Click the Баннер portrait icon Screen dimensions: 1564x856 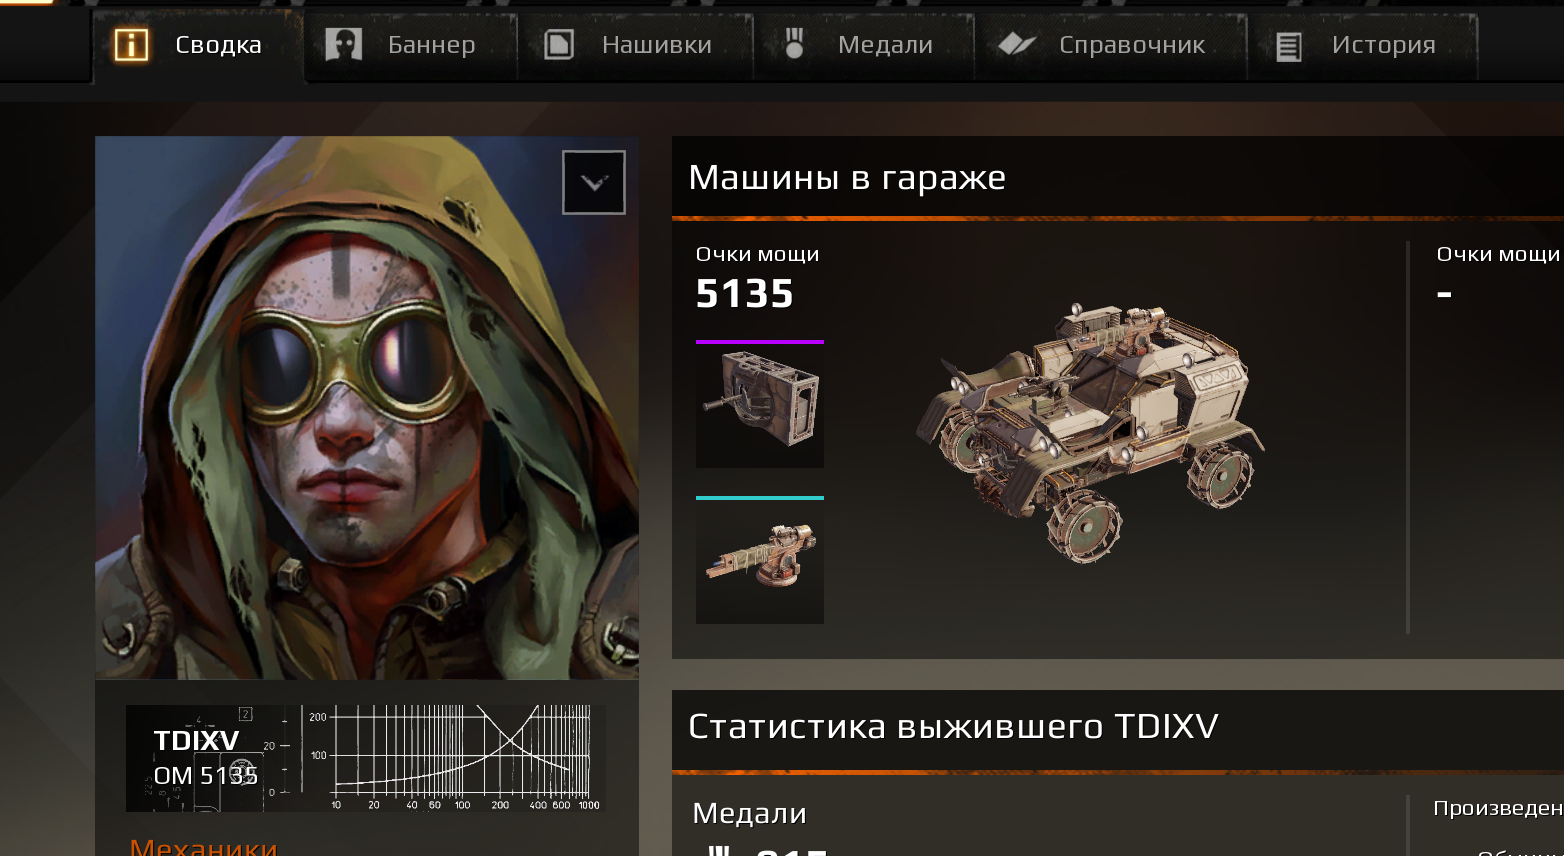click(343, 45)
